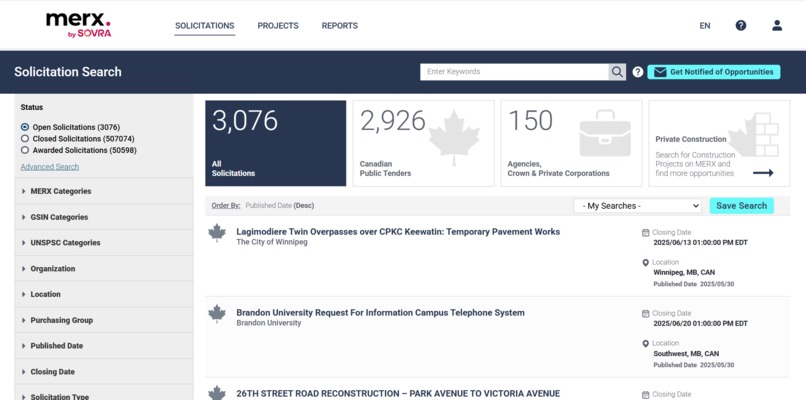Select Awarded Solicitations radio button

[25, 151]
